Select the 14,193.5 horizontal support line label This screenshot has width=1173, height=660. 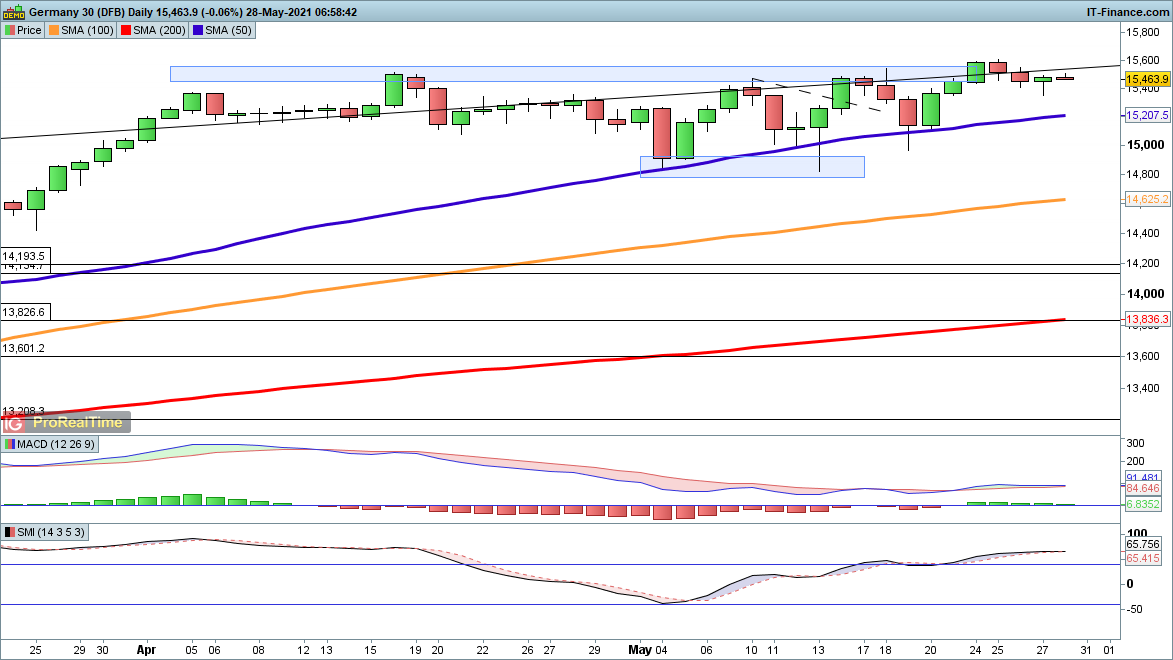click(x=24, y=256)
